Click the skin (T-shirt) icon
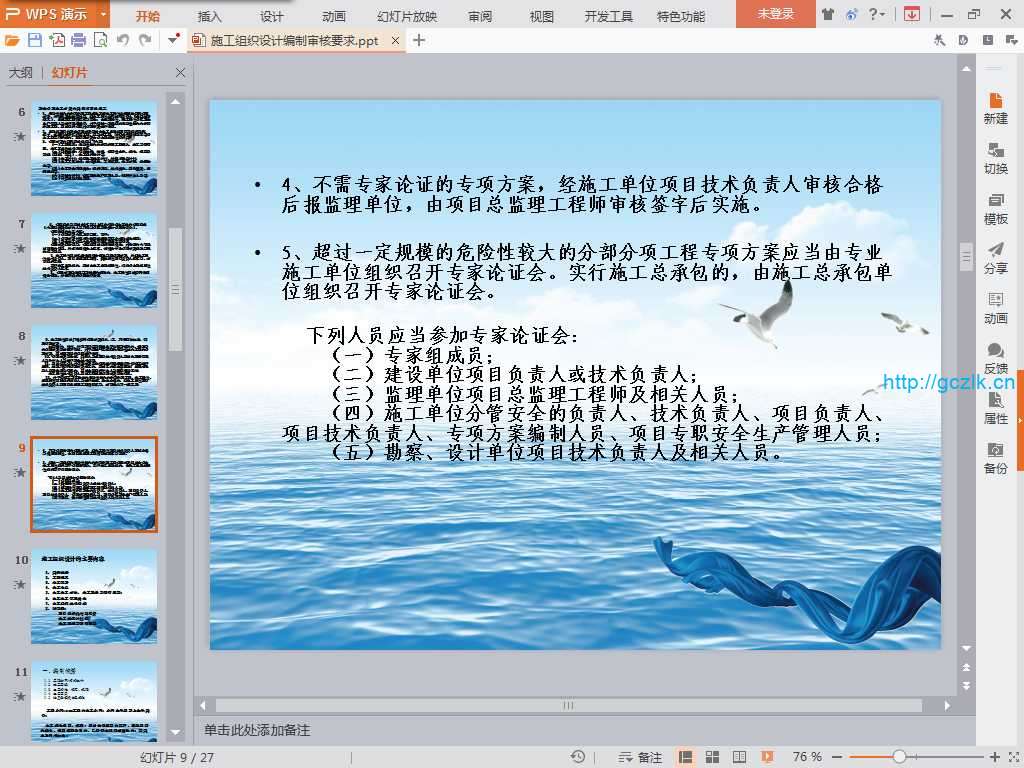Image resolution: width=1024 pixels, height=768 pixels. point(827,14)
